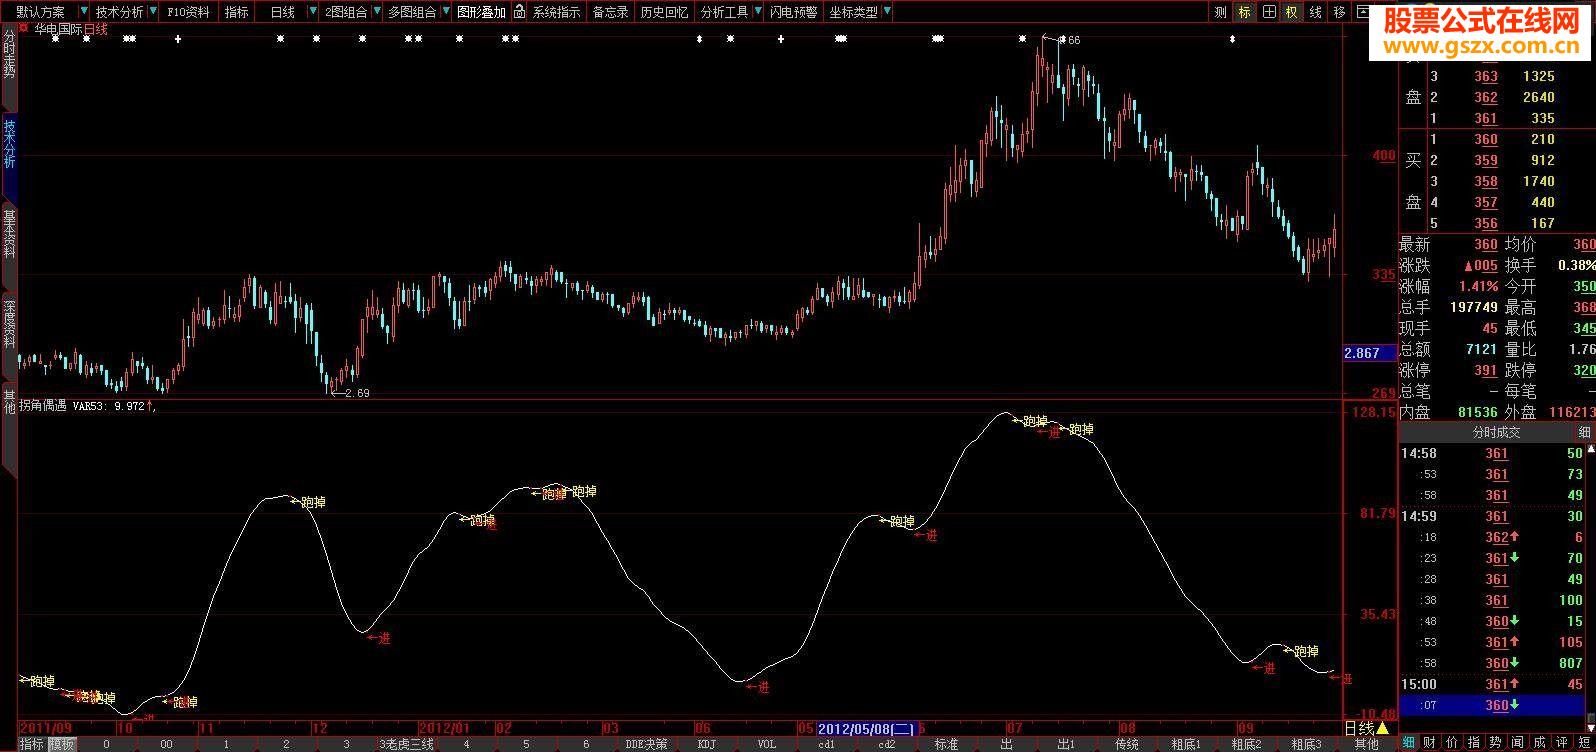Click the 细 icon in trade list header
The height and width of the screenshot is (752, 1596).
(x=1583, y=432)
